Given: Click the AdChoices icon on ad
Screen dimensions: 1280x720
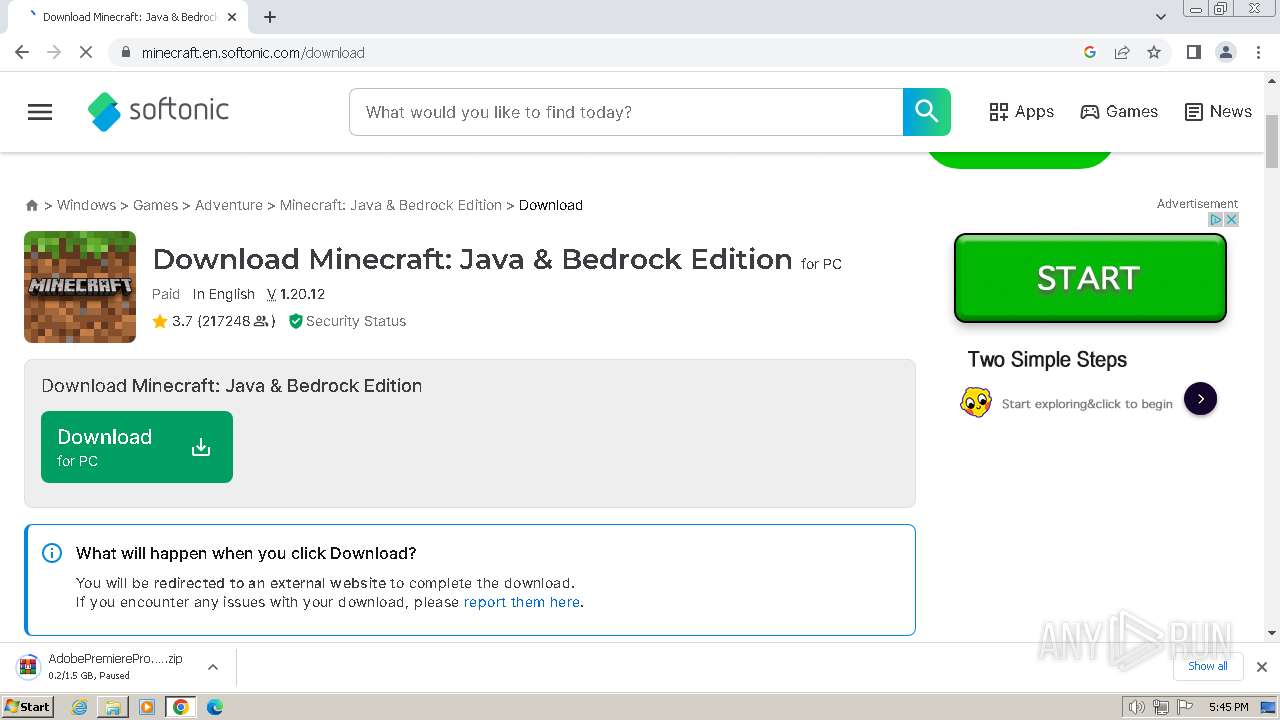Looking at the screenshot, I should pos(1217,219).
